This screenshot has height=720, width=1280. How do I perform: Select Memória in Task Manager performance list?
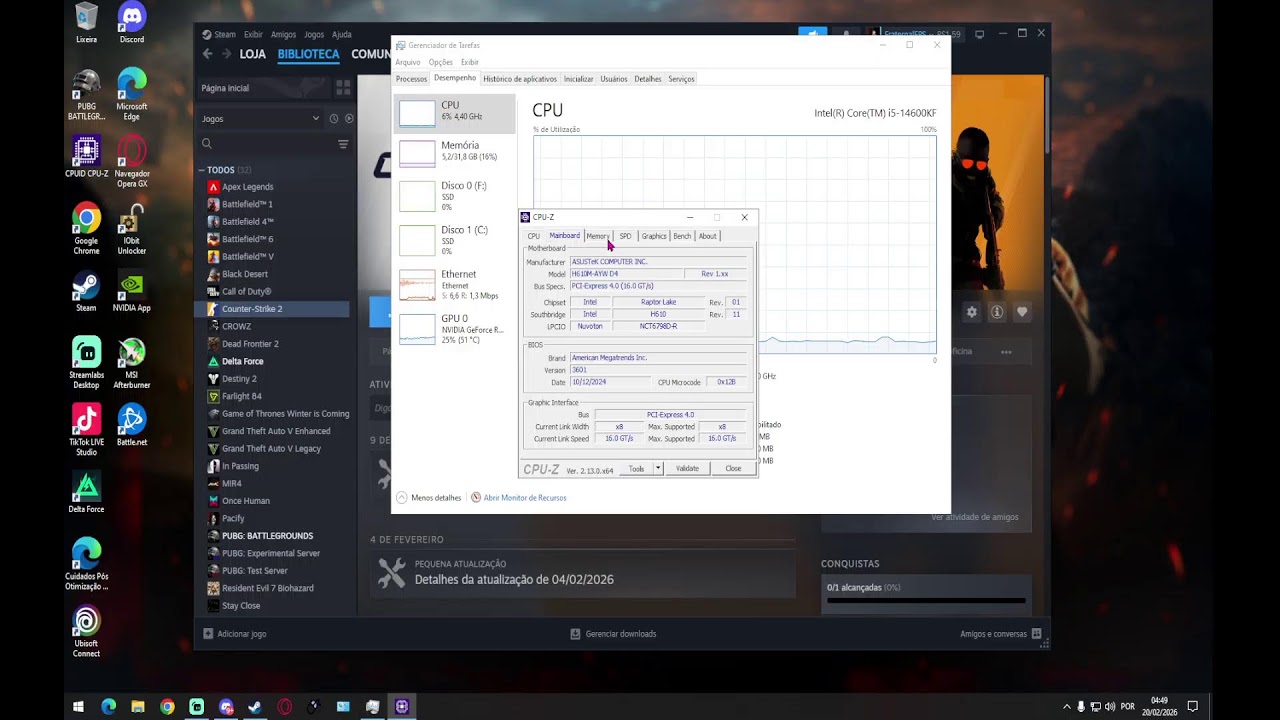(x=455, y=151)
